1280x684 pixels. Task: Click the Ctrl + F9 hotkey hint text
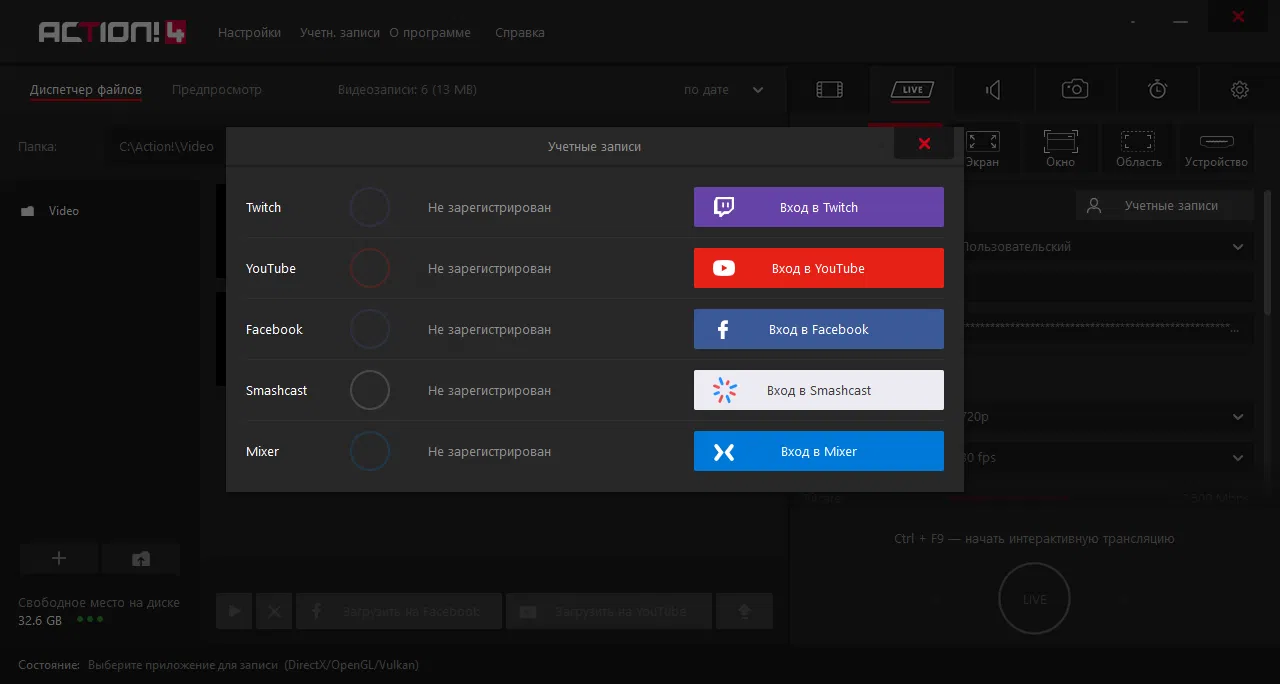(1034, 538)
